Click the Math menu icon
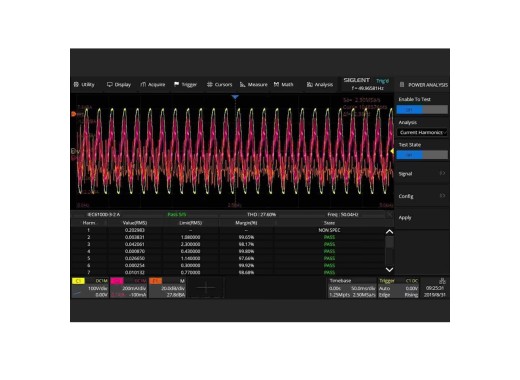The image size is (520, 380). coord(276,85)
